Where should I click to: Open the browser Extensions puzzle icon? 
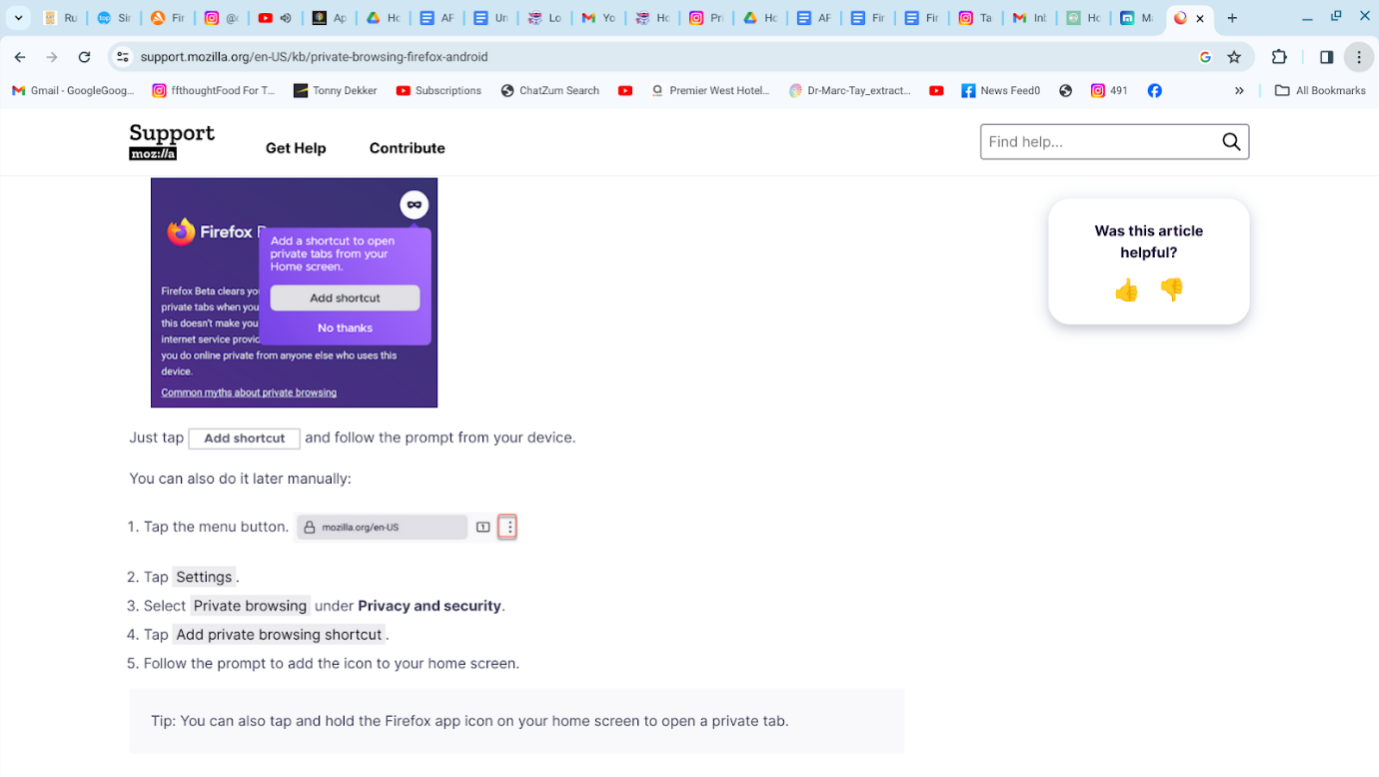point(1279,57)
